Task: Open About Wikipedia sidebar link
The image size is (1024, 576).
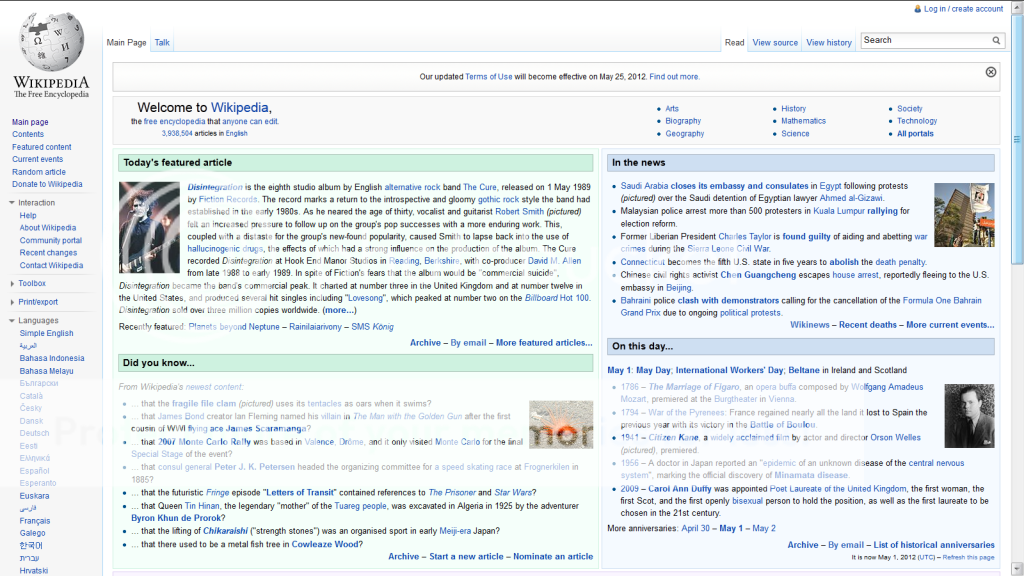Action: click(48, 228)
